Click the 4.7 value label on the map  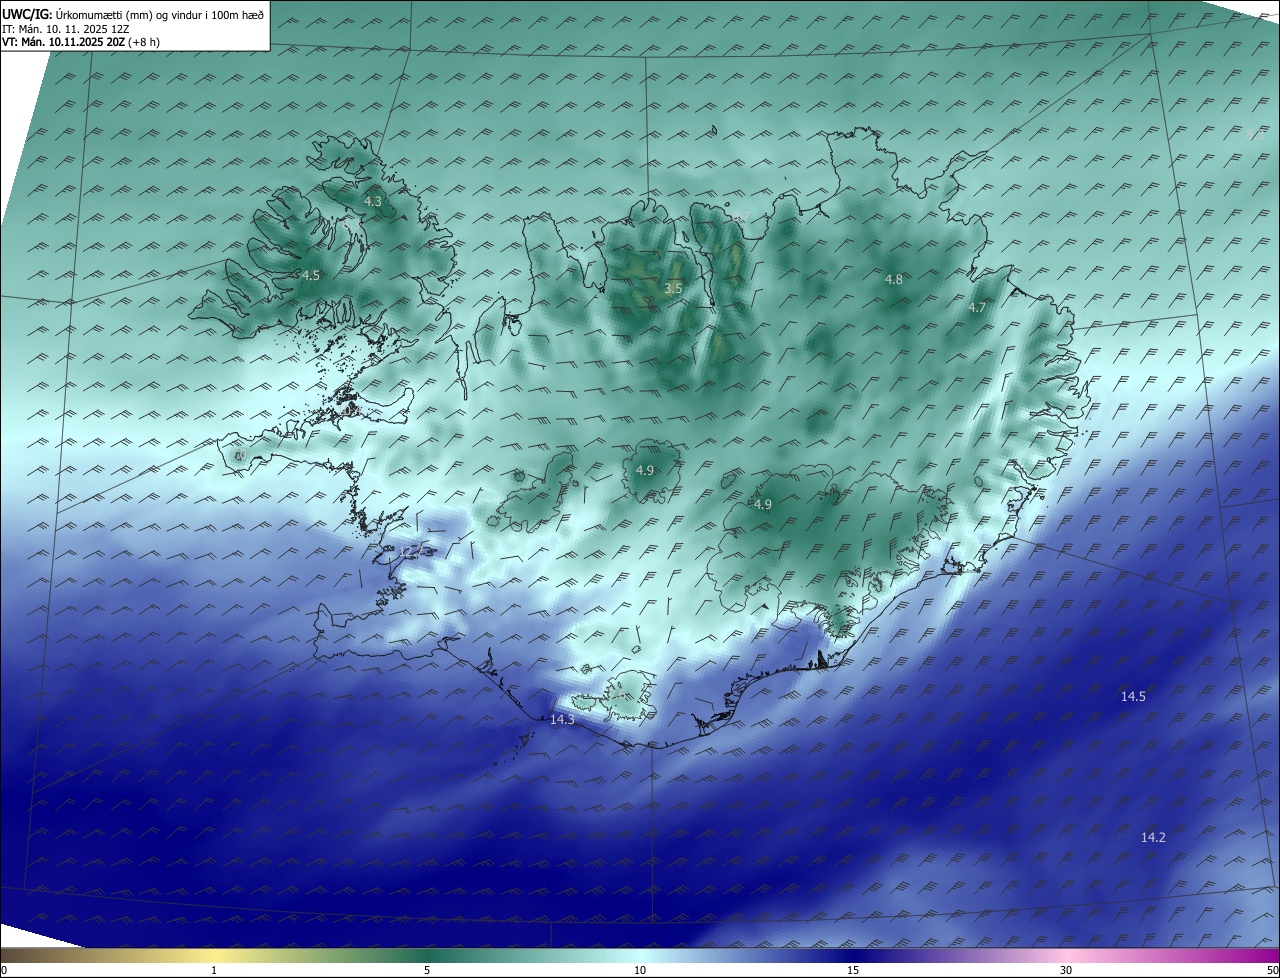tap(977, 308)
